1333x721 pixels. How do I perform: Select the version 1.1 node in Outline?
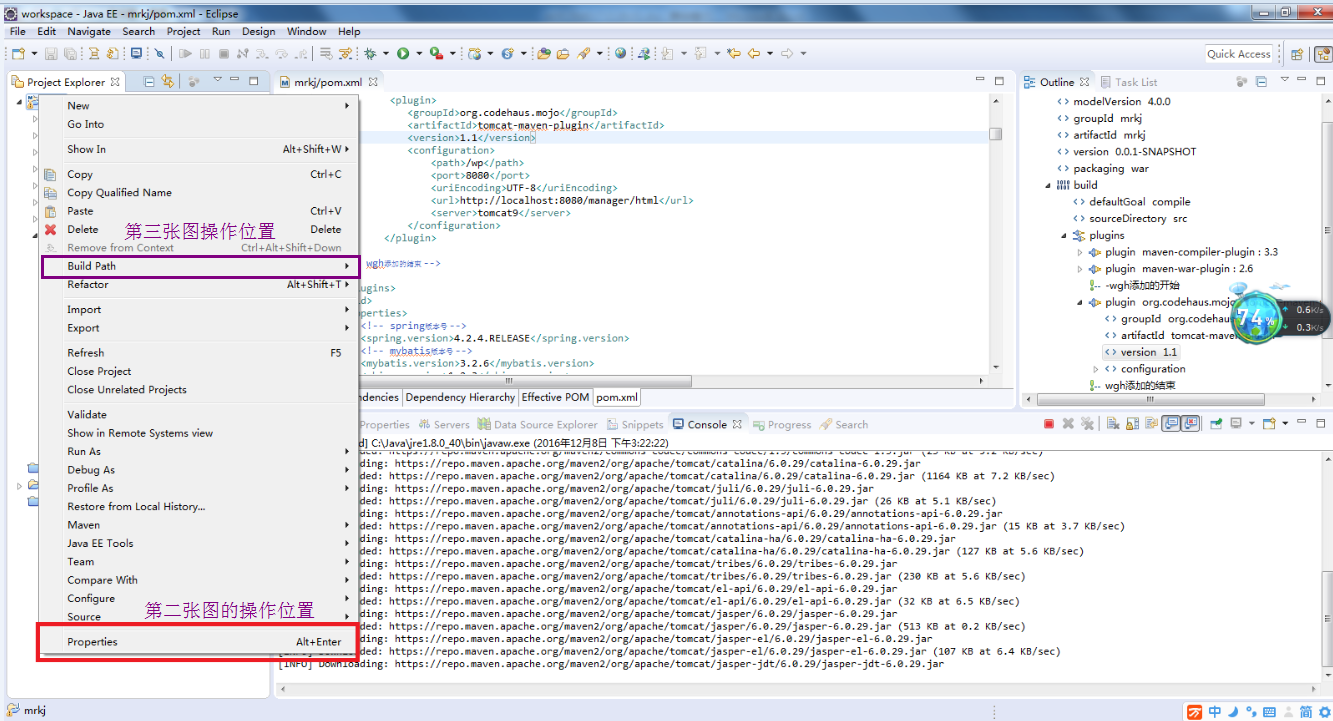[1140, 352]
